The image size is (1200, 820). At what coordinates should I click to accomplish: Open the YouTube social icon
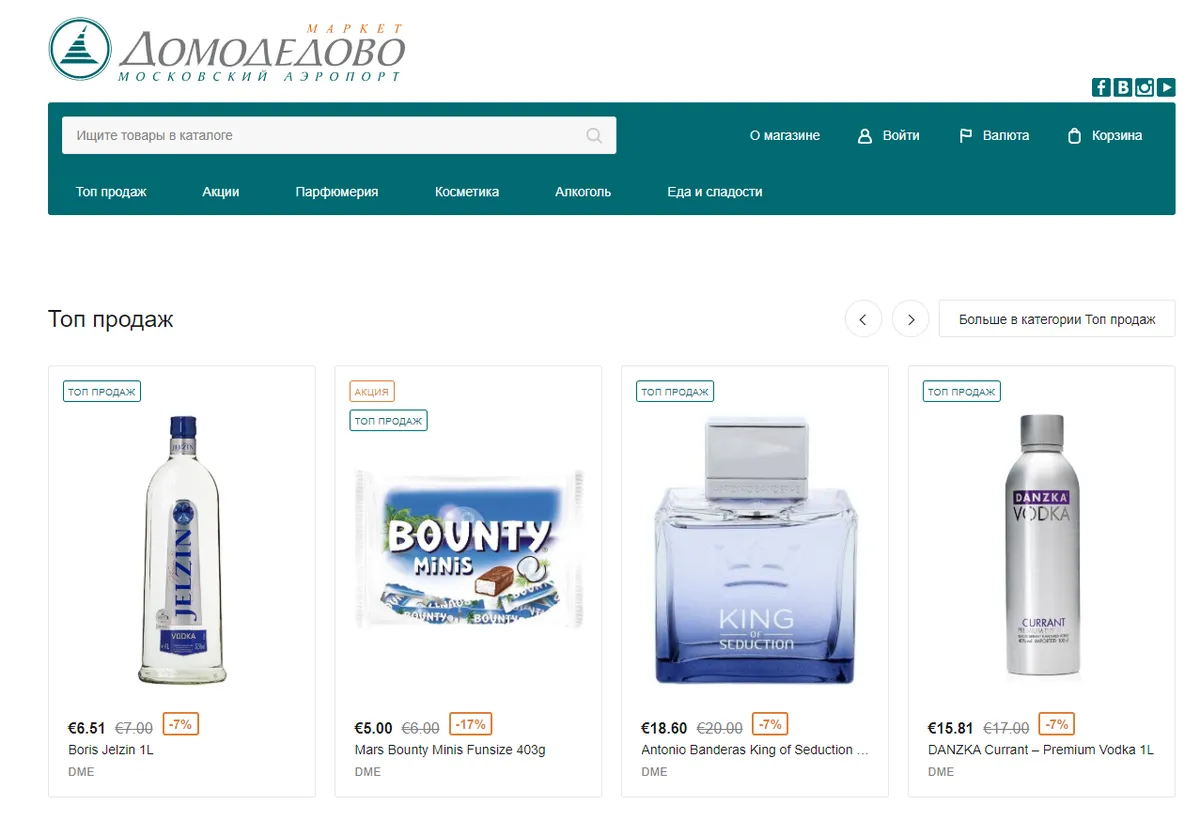tap(1166, 87)
